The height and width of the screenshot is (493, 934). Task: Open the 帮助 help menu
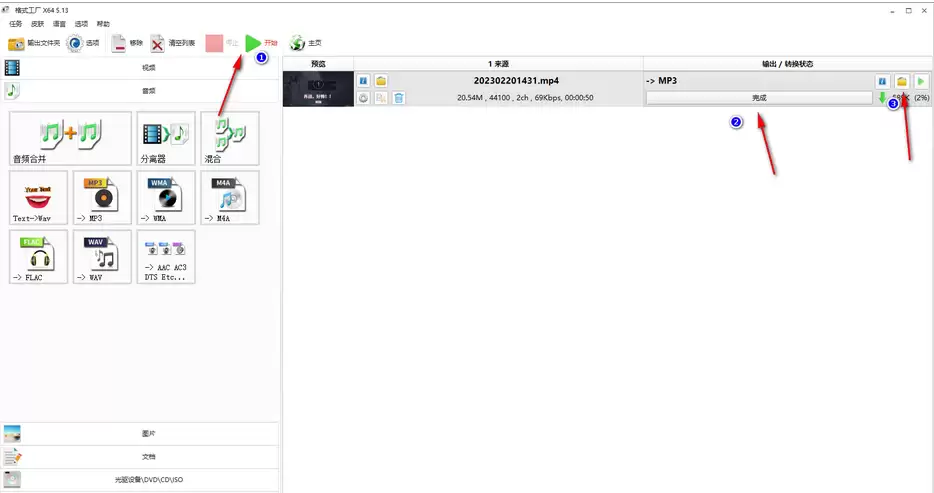[103, 24]
